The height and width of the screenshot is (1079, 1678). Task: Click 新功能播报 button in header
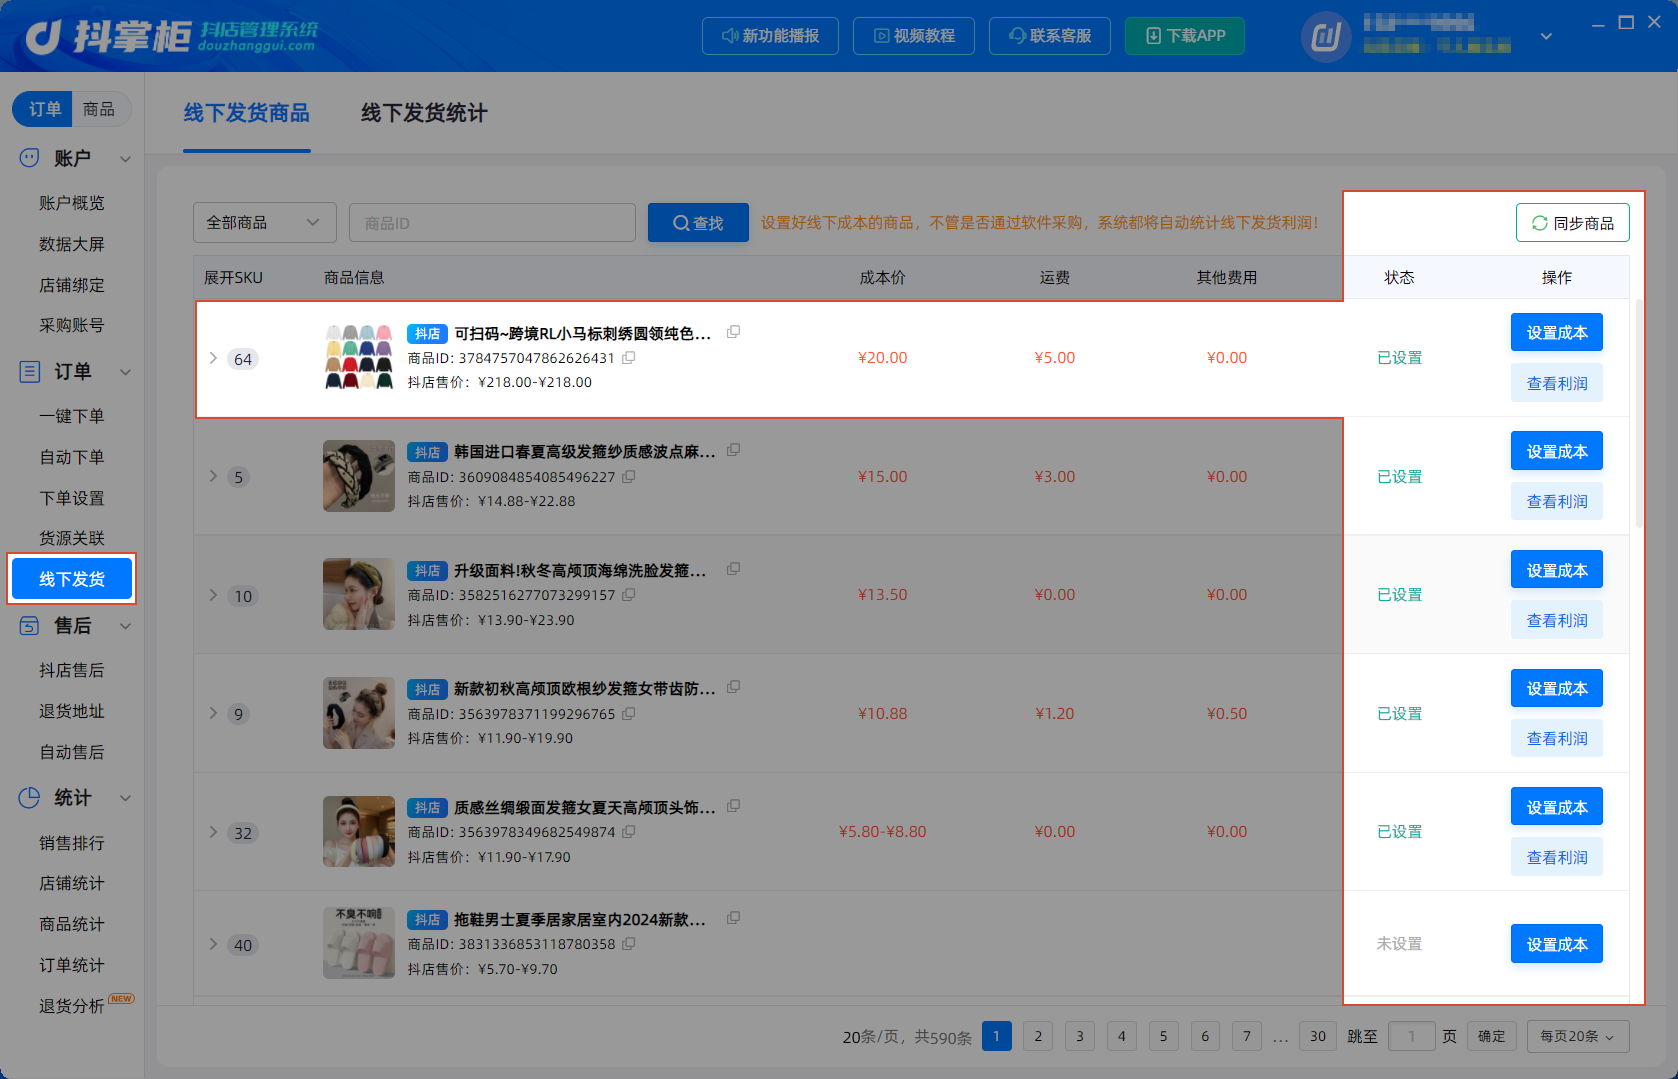coord(770,36)
